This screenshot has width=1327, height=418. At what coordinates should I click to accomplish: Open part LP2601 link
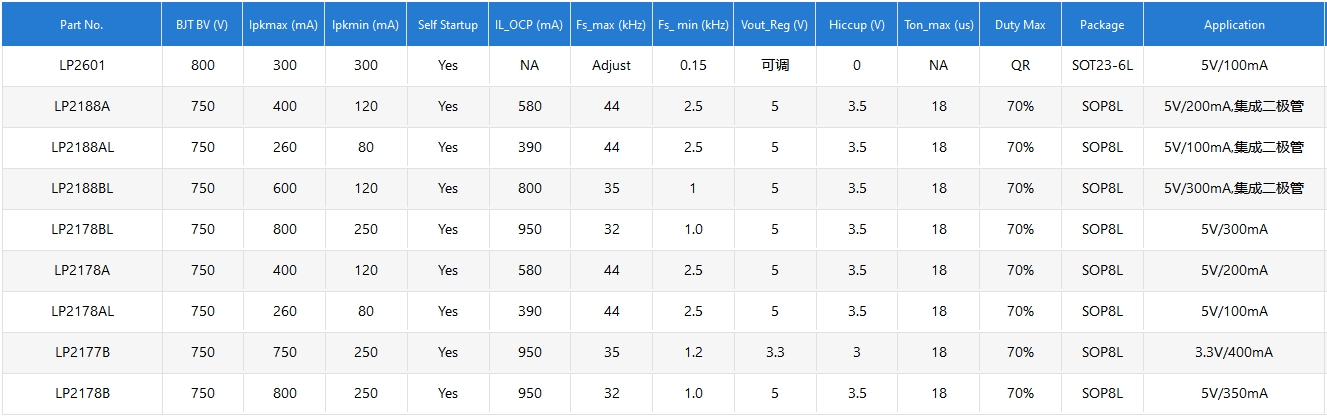(82, 65)
